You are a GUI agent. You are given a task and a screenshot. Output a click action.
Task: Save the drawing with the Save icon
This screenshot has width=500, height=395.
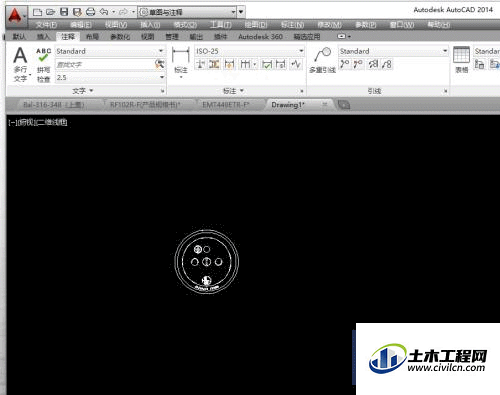coord(64,12)
